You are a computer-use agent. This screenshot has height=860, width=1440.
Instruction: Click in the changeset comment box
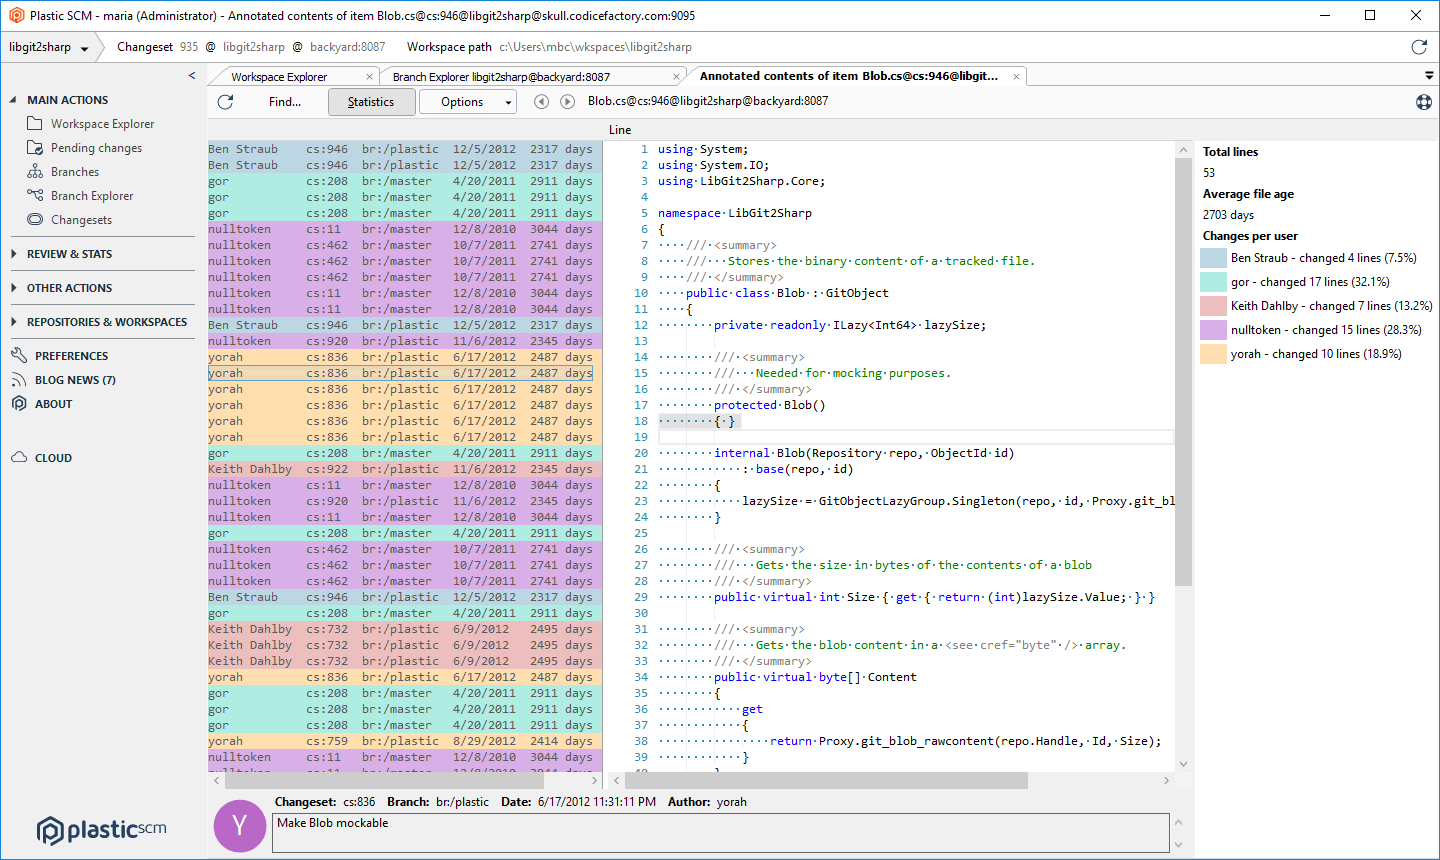point(720,832)
